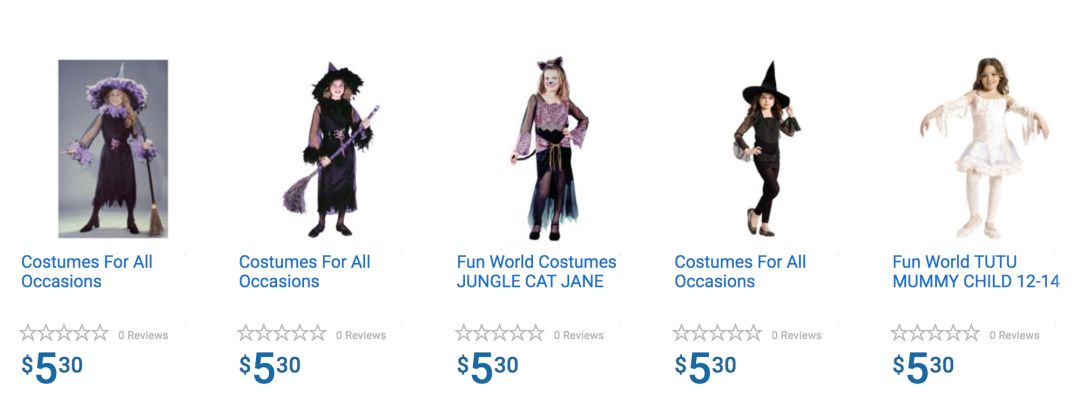Open Fun World Costumes JUNGLE CAT JANE link

point(536,271)
